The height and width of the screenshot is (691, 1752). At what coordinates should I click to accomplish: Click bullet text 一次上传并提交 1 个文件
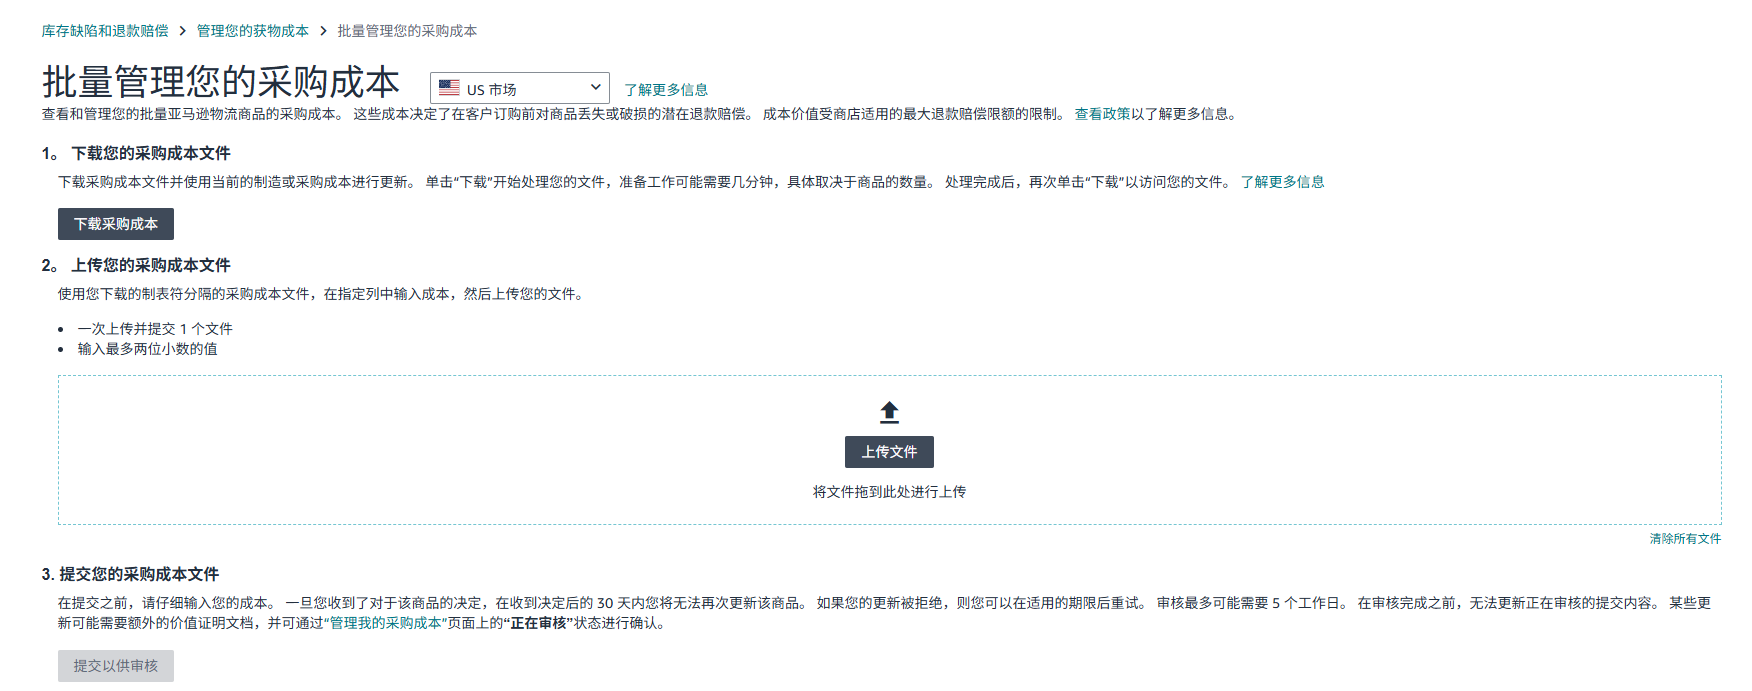pyautogui.click(x=155, y=329)
